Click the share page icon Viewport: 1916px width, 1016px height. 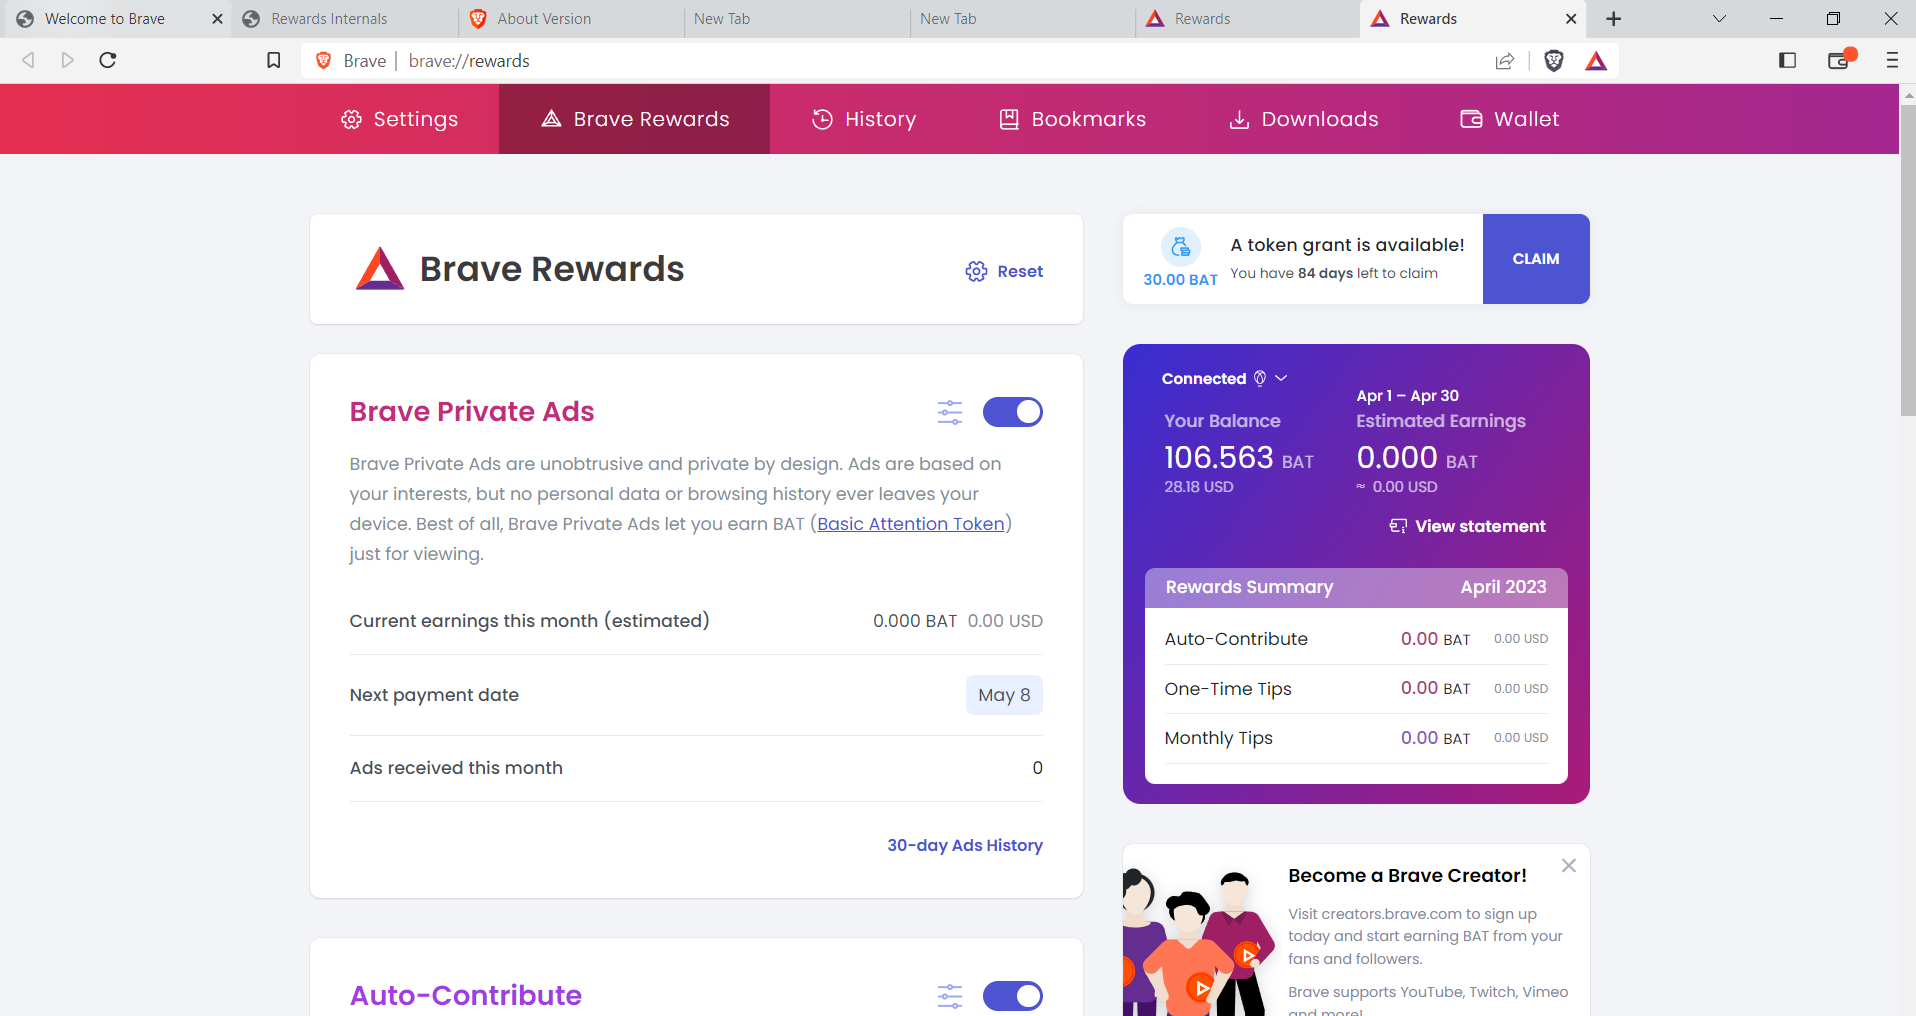point(1506,61)
